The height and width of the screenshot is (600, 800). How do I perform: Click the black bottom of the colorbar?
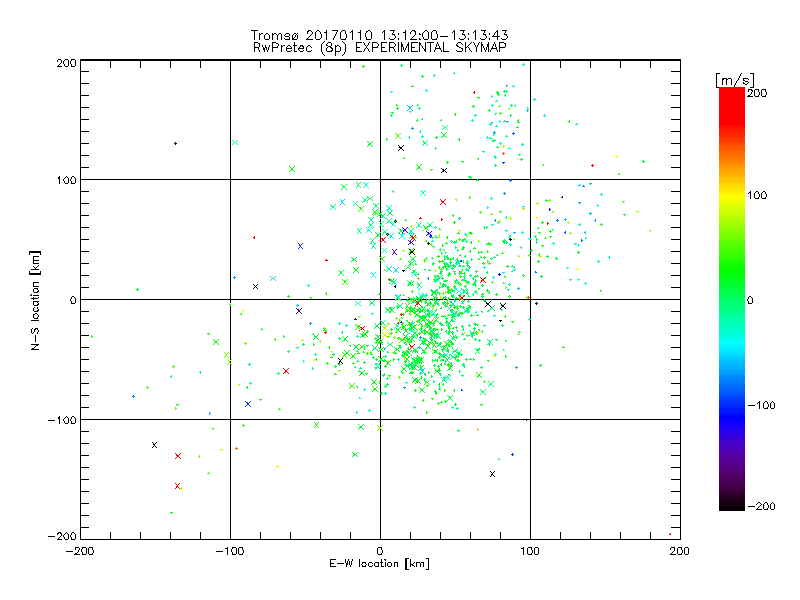tap(732, 503)
